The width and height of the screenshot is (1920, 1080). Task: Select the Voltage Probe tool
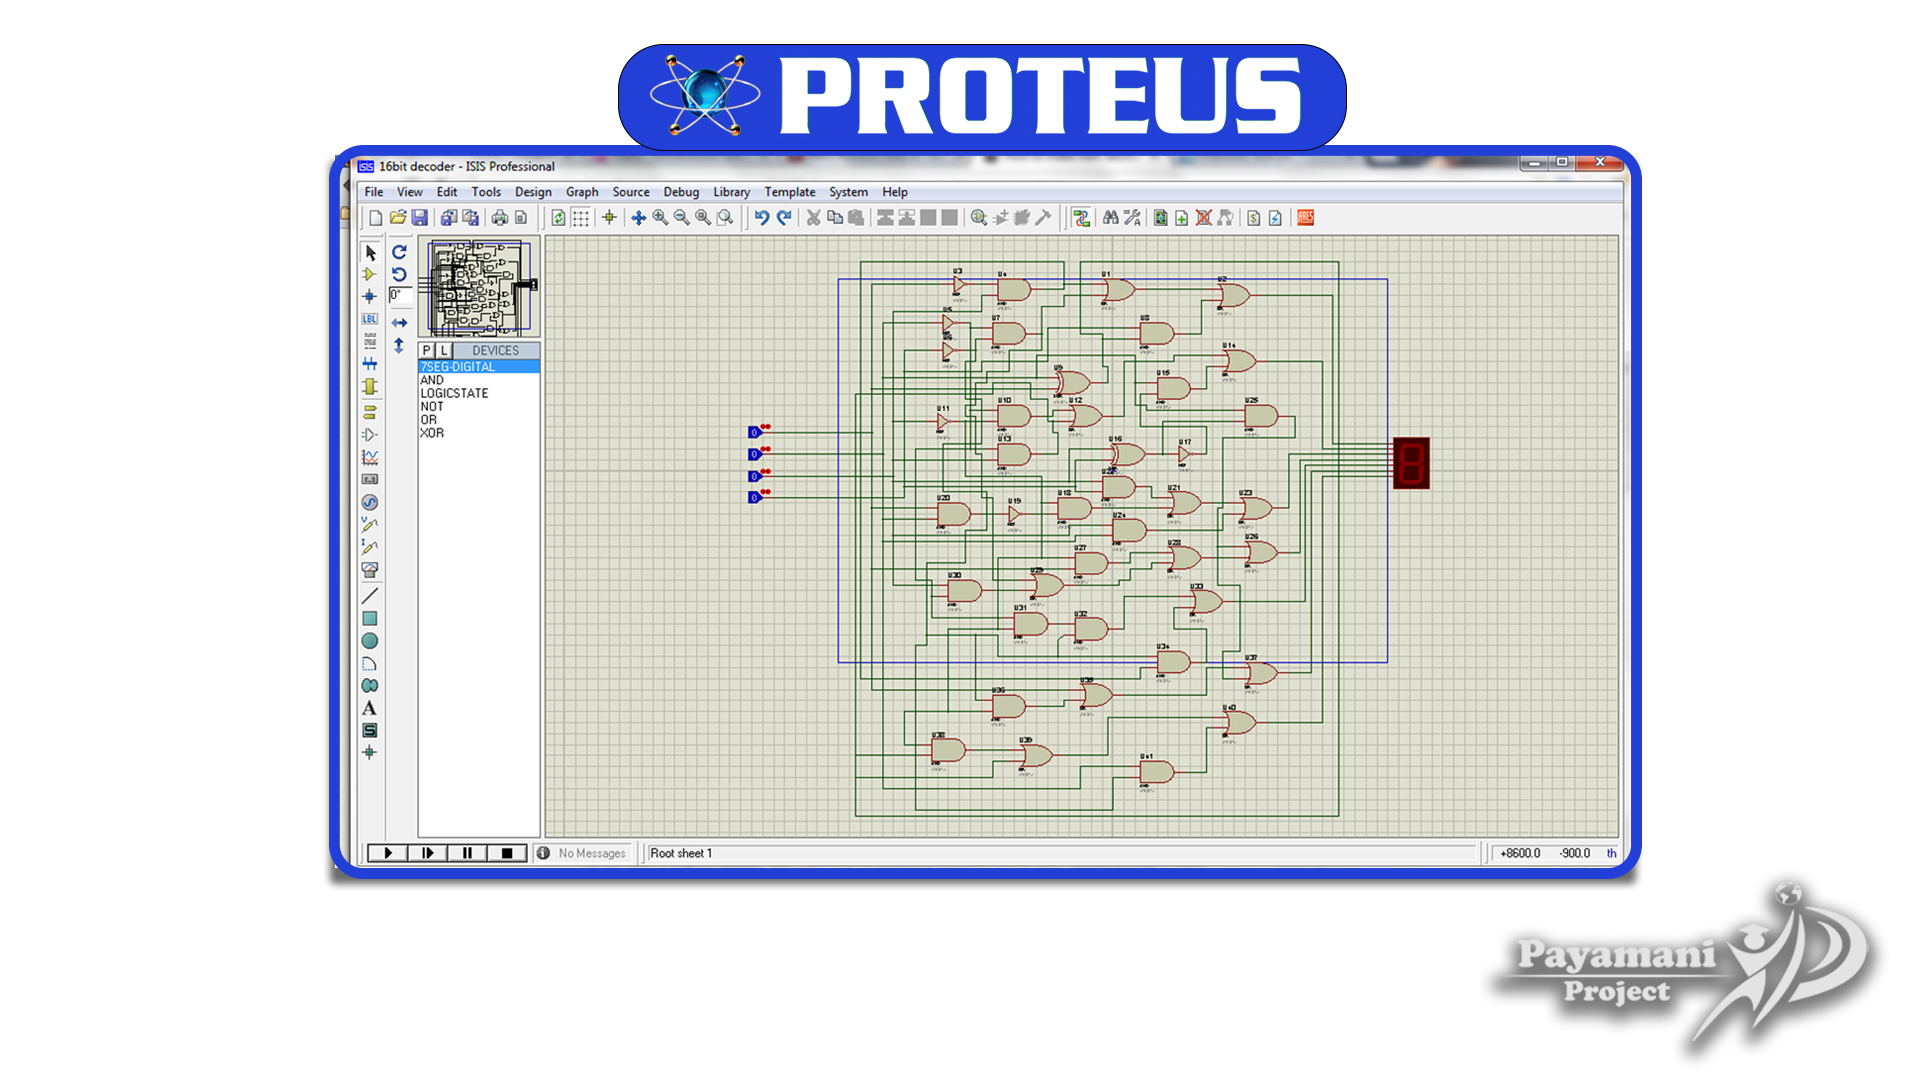(370, 525)
